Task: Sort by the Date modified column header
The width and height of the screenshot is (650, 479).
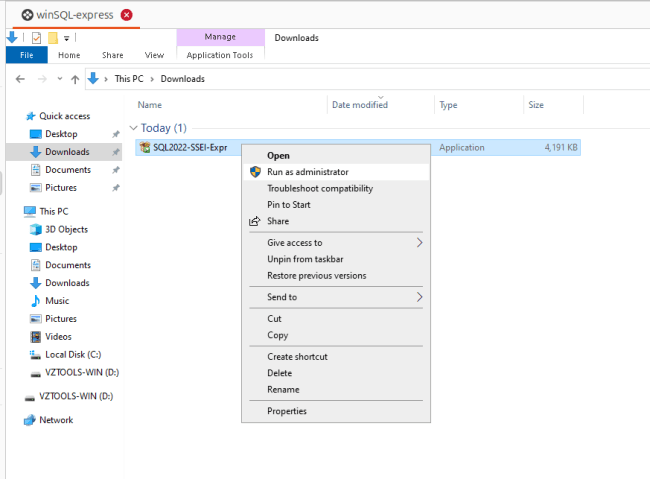Action: tap(360, 105)
